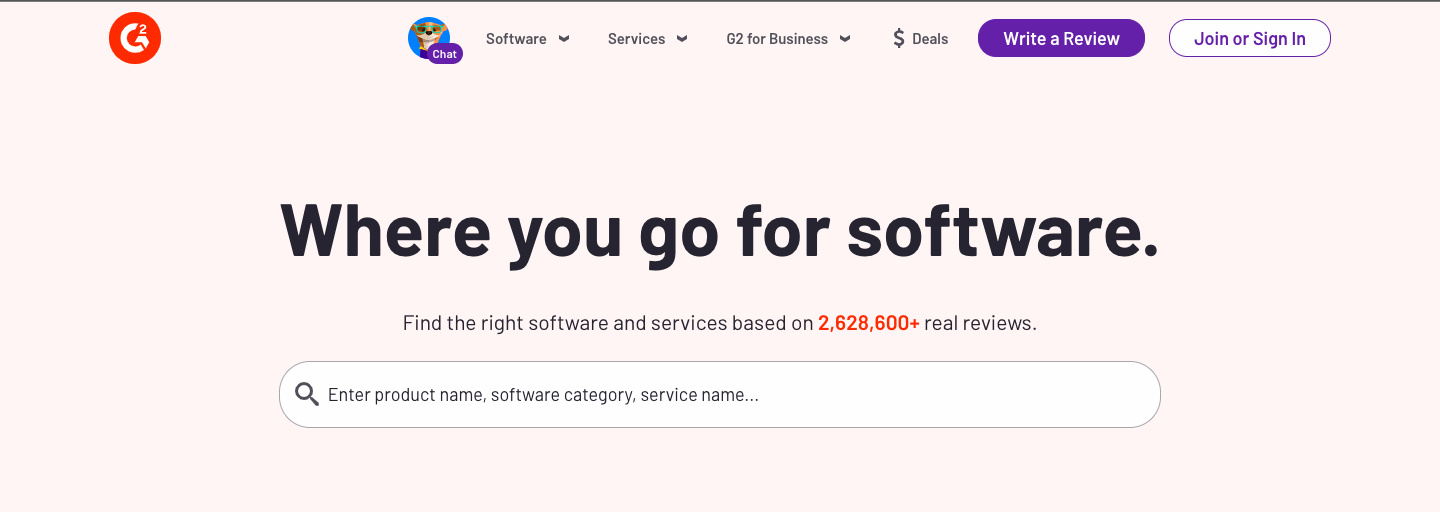Image resolution: width=1440 pixels, height=512 pixels.
Task: Select the G2 for Business menu label
Action: tap(777, 39)
